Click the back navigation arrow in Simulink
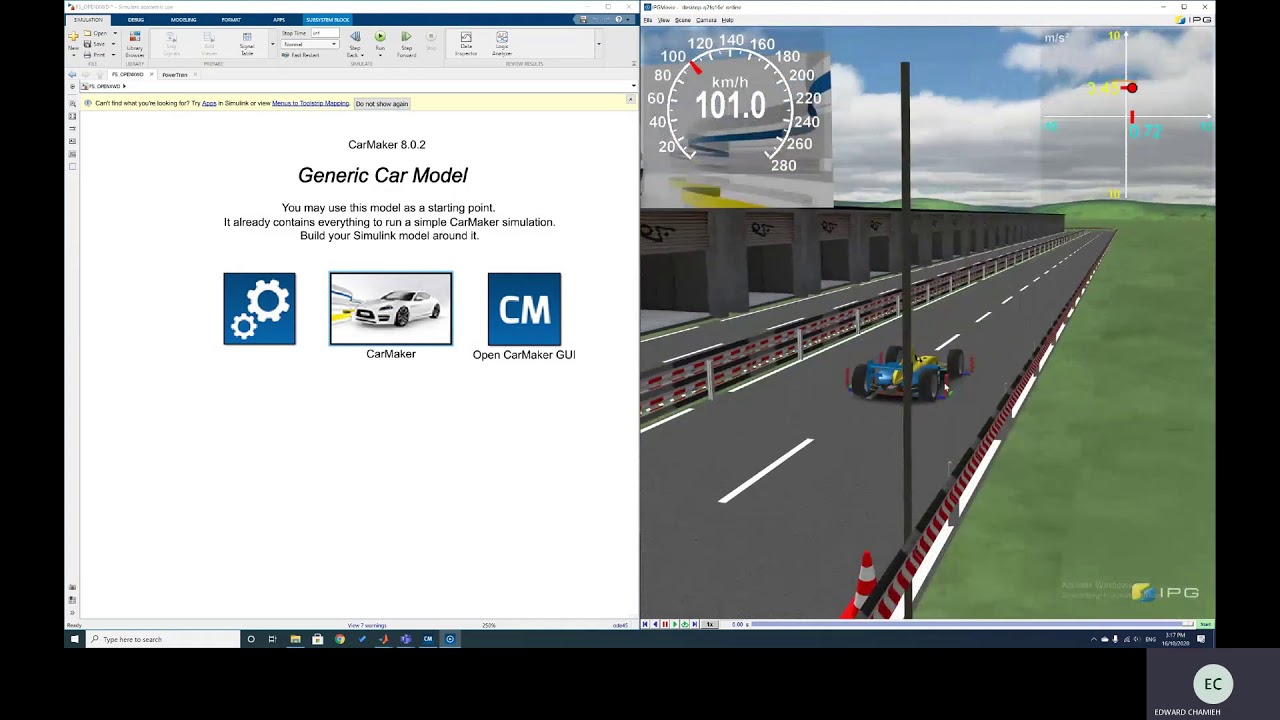Image resolution: width=1280 pixels, height=720 pixels. click(x=72, y=75)
